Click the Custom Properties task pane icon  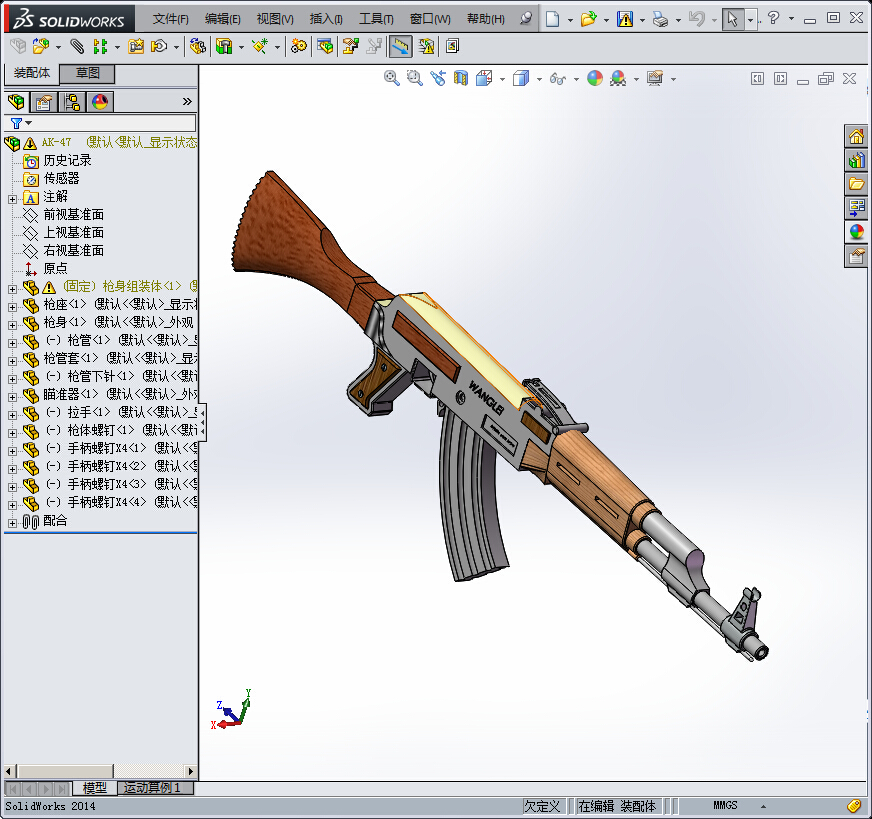(x=856, y=256)
